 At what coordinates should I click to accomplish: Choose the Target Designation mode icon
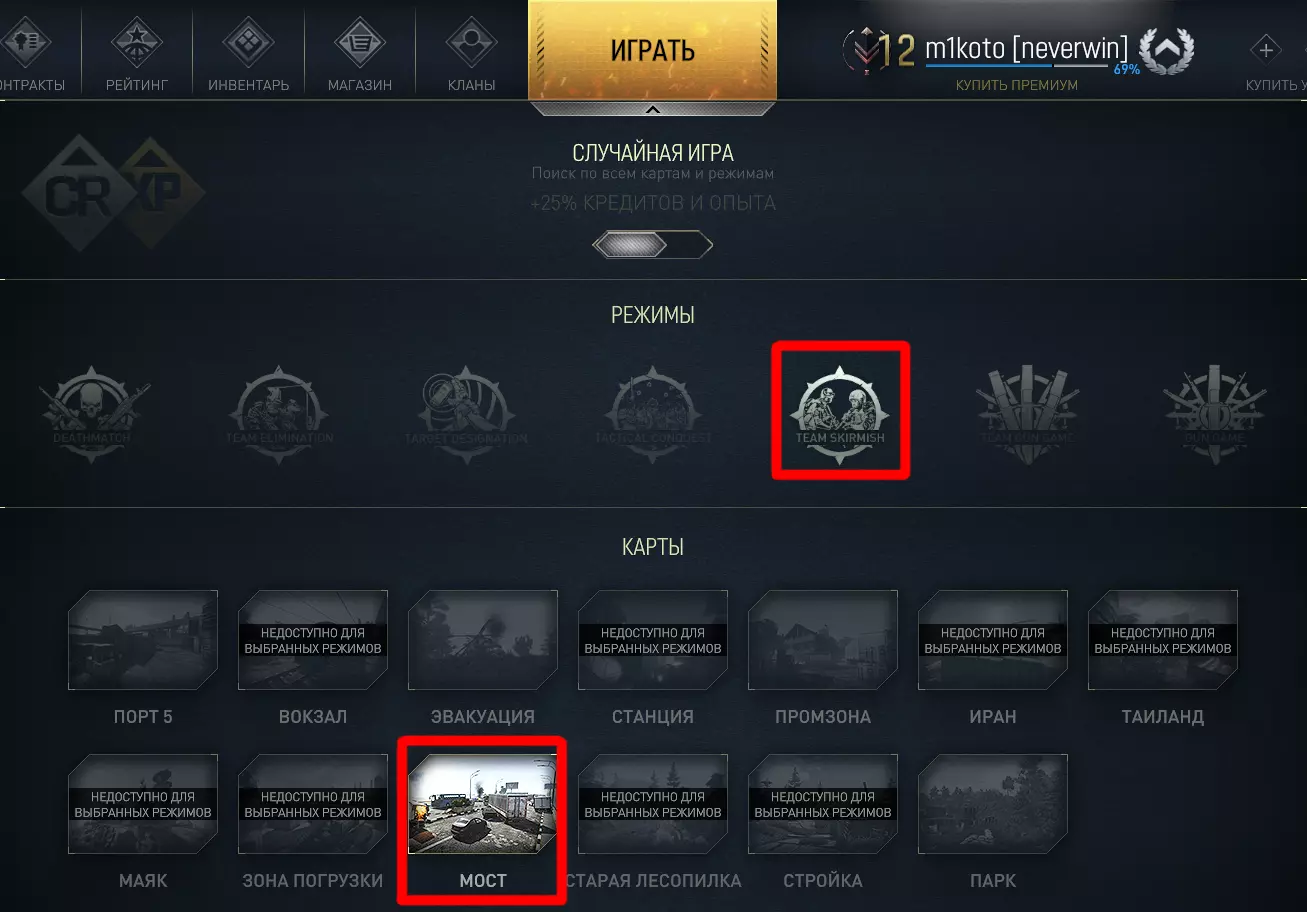466,412
